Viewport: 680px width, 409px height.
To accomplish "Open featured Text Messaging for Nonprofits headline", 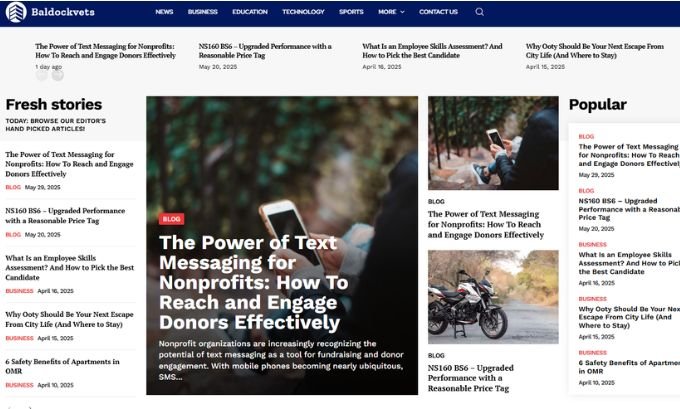I will coord(253,282).
